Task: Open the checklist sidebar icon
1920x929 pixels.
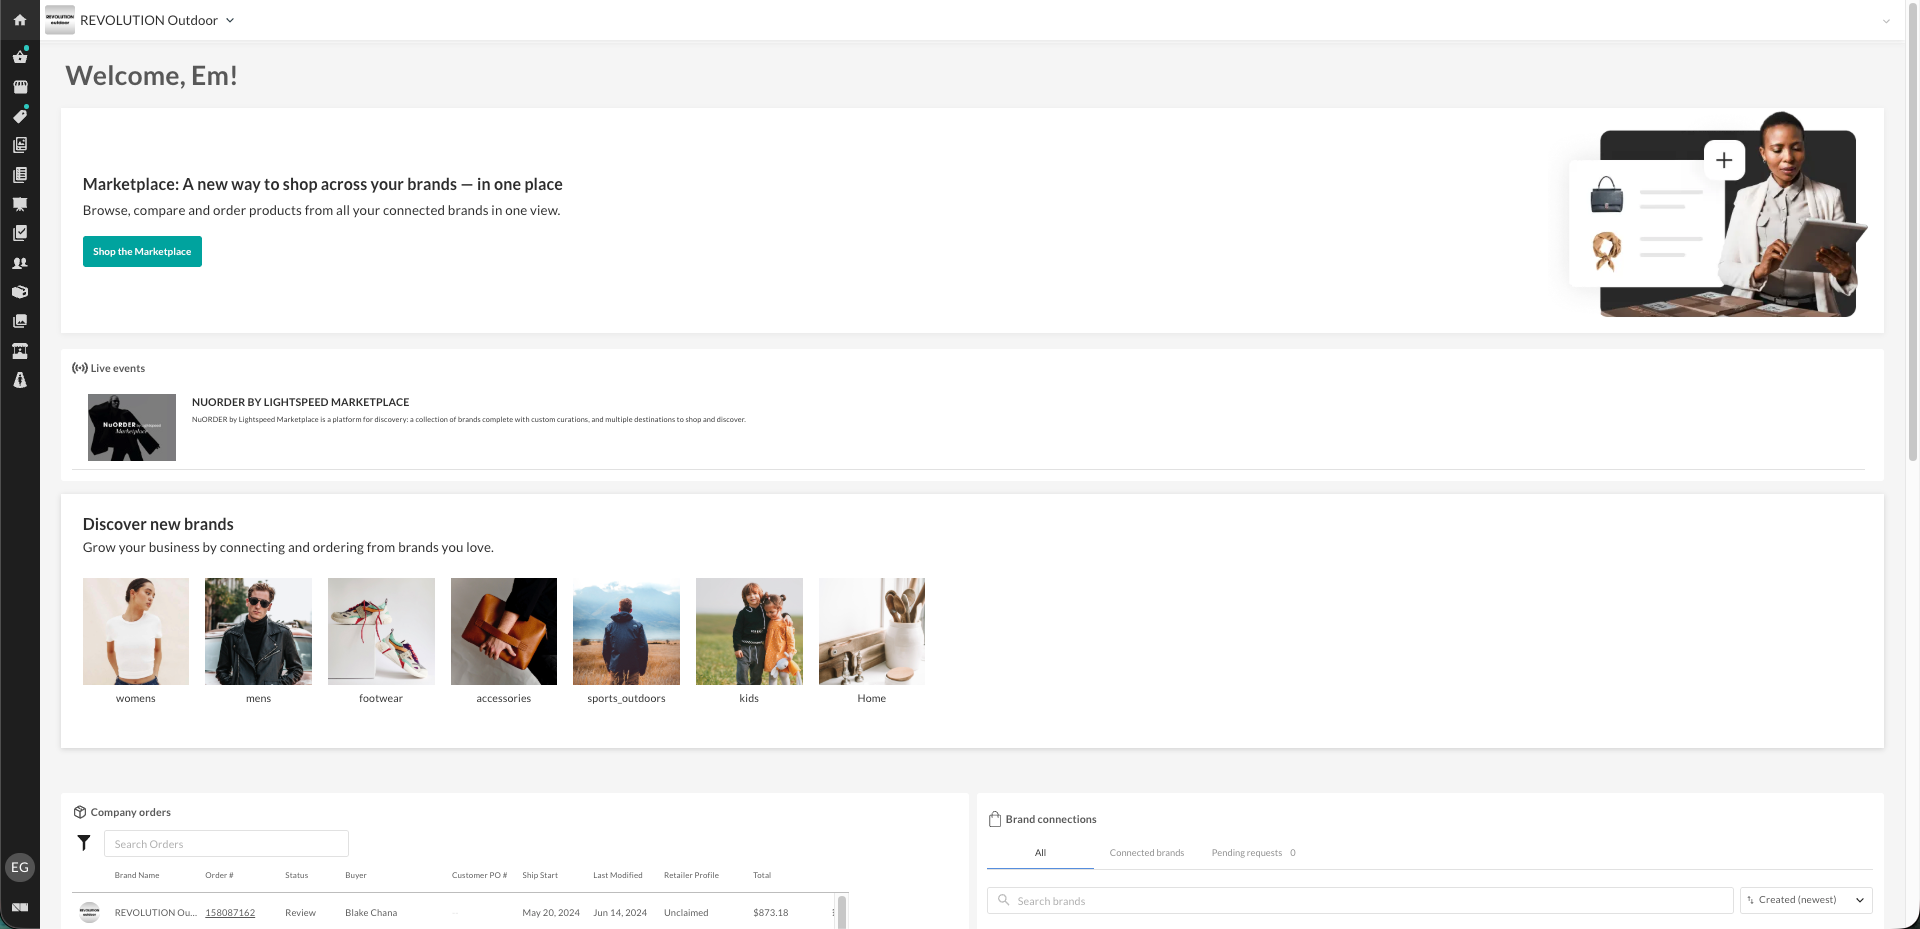Action: pyautogui.click(x=20, y=233)
